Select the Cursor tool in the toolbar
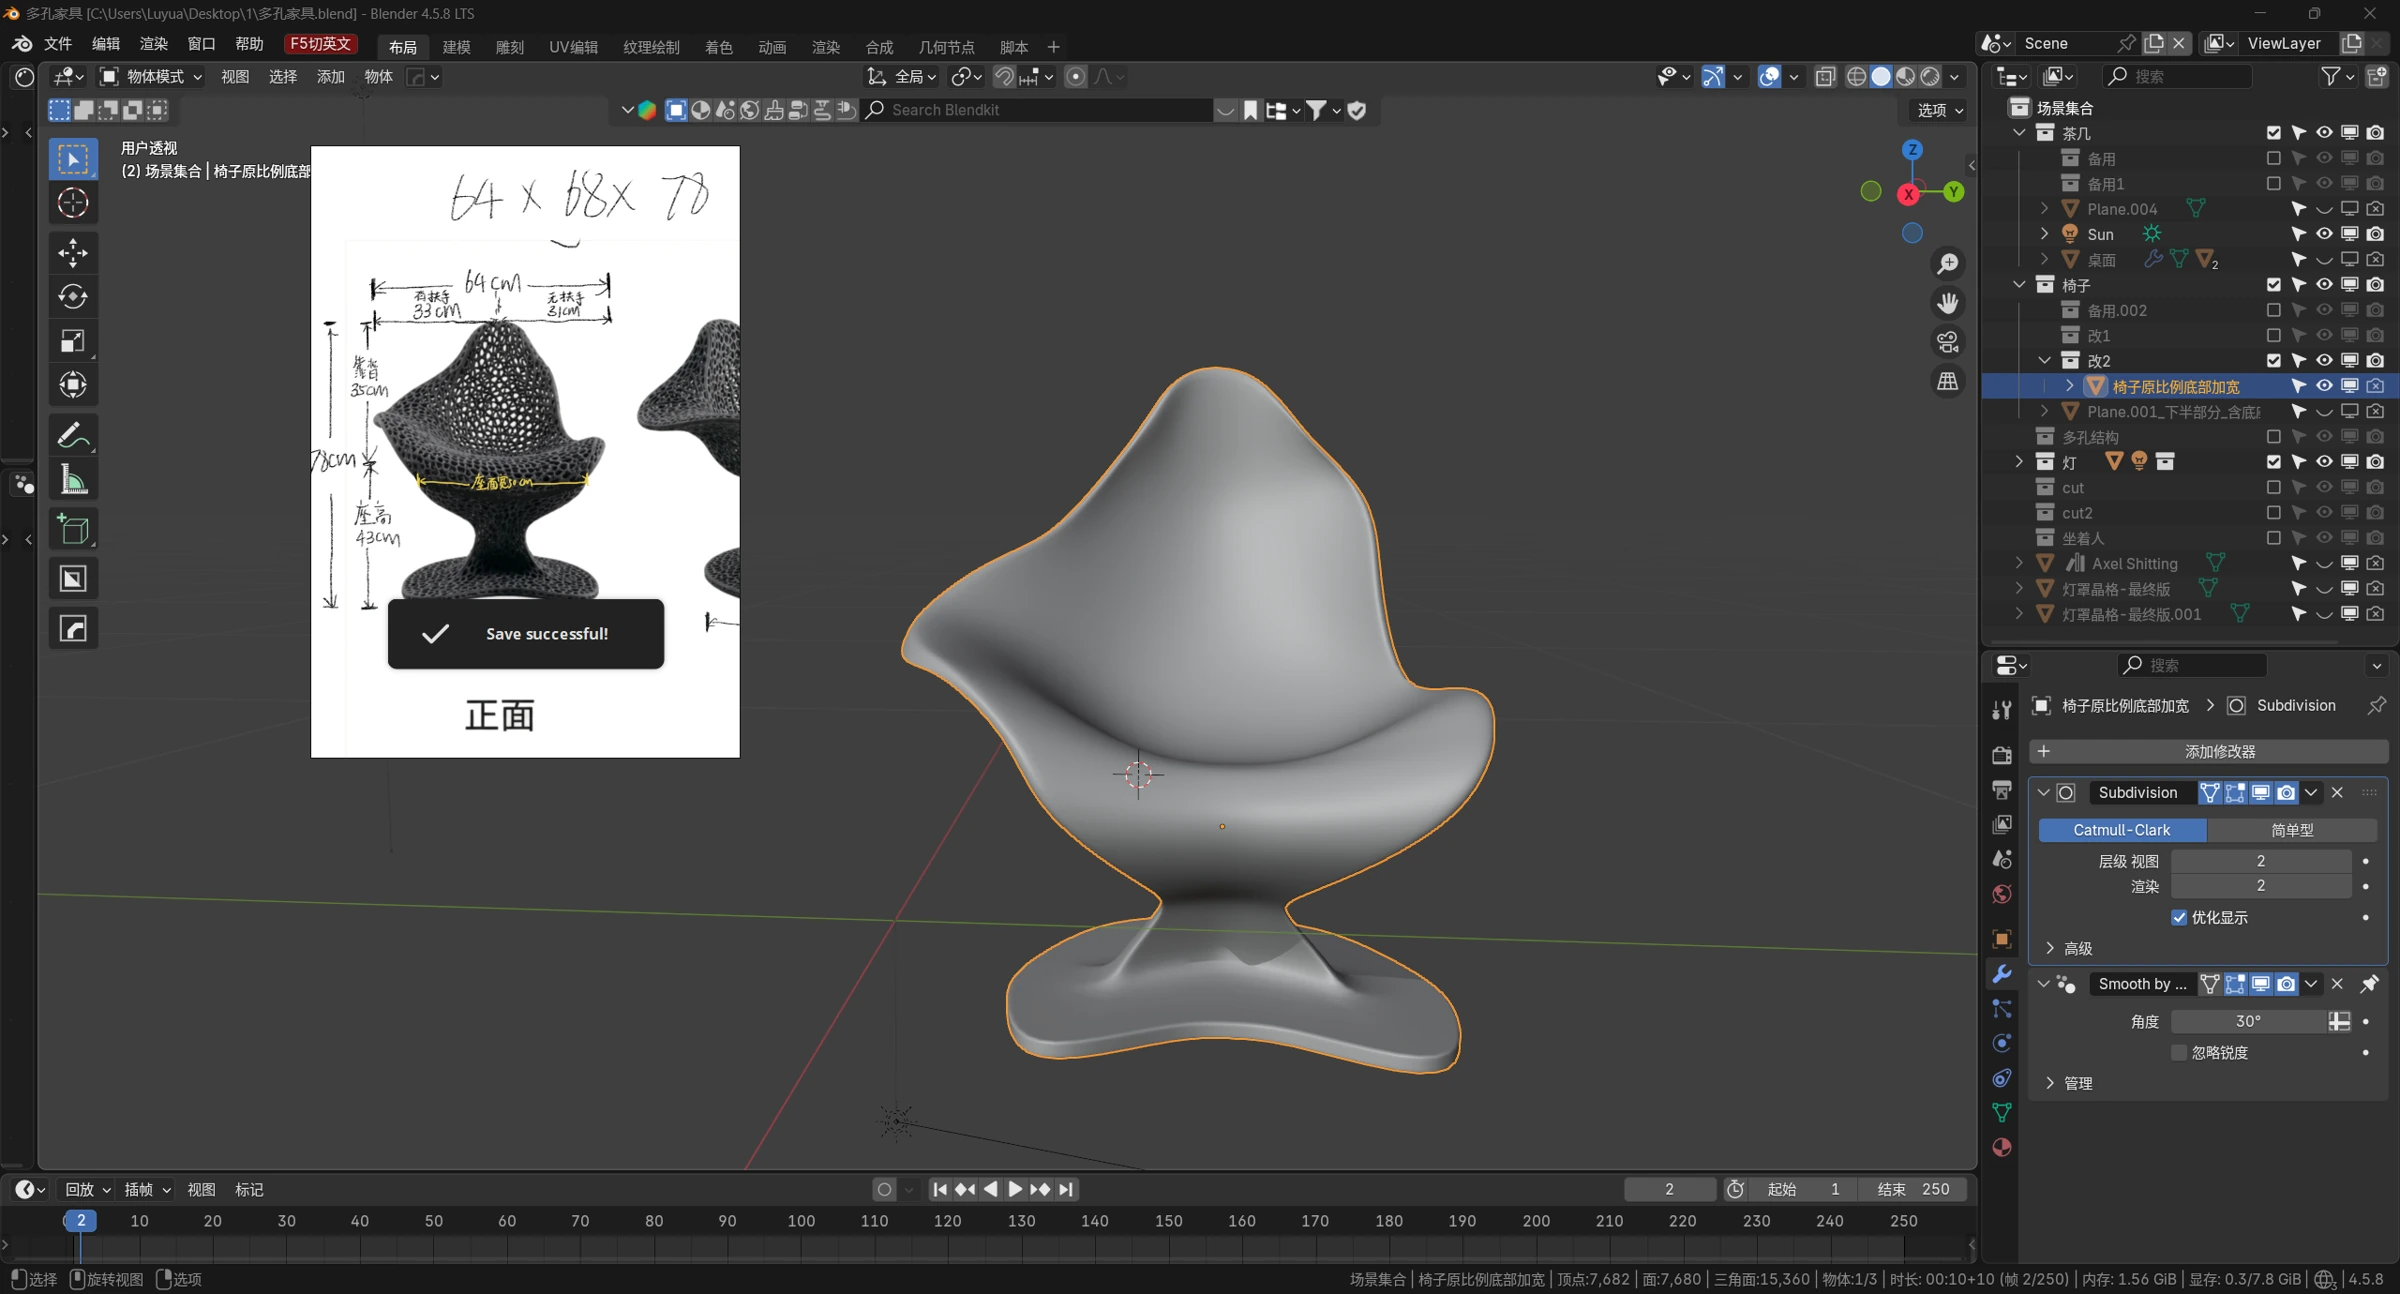This screenshot has width=2400, height=1294. click(x=73, y=203)
